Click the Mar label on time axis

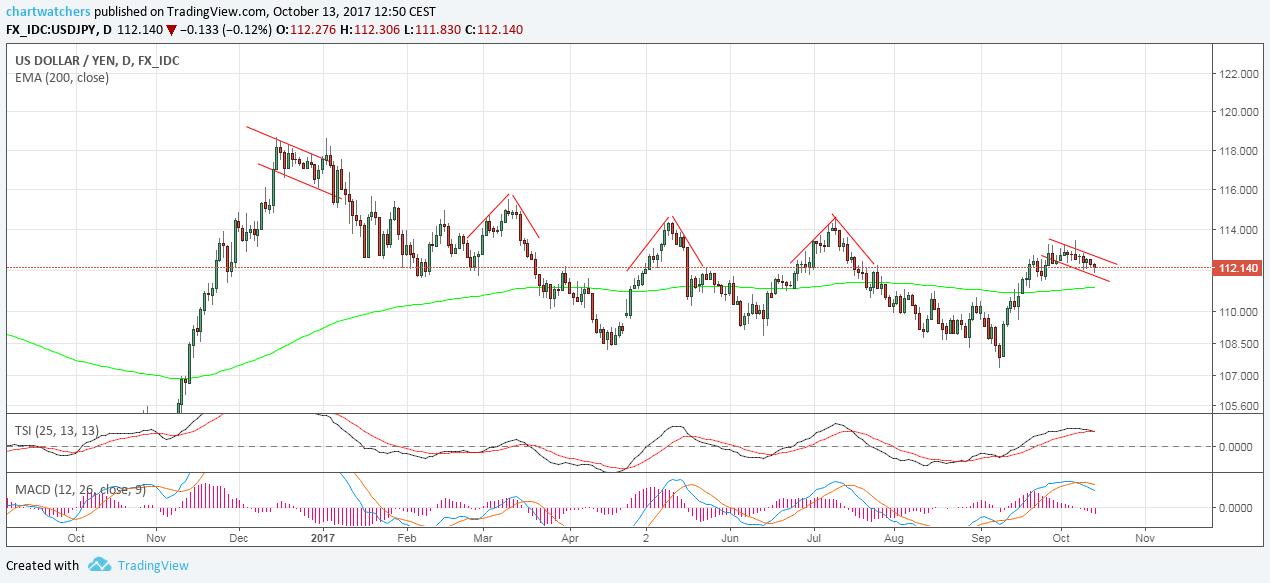(482, 537)
